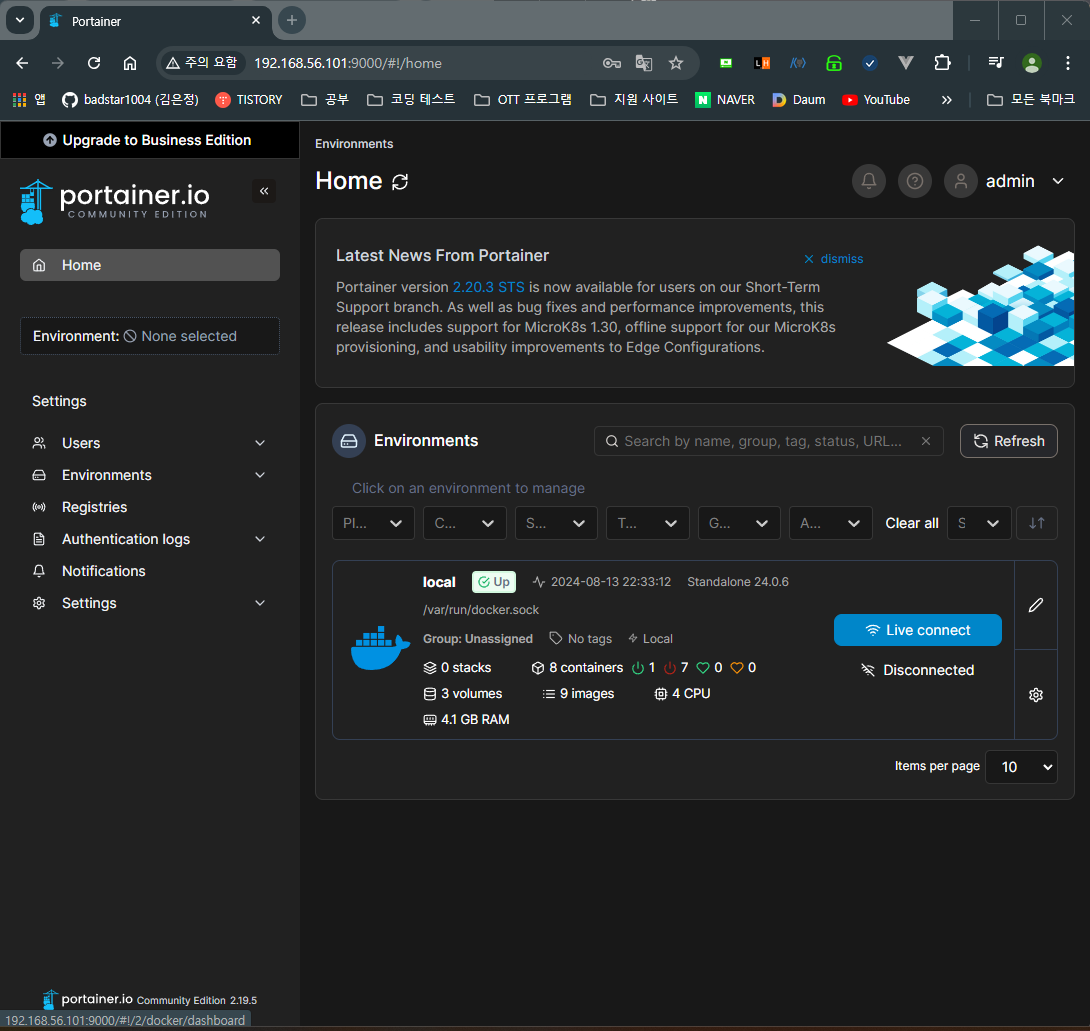
Task: Select Home in the sidebar
Action: coord(149,265)
